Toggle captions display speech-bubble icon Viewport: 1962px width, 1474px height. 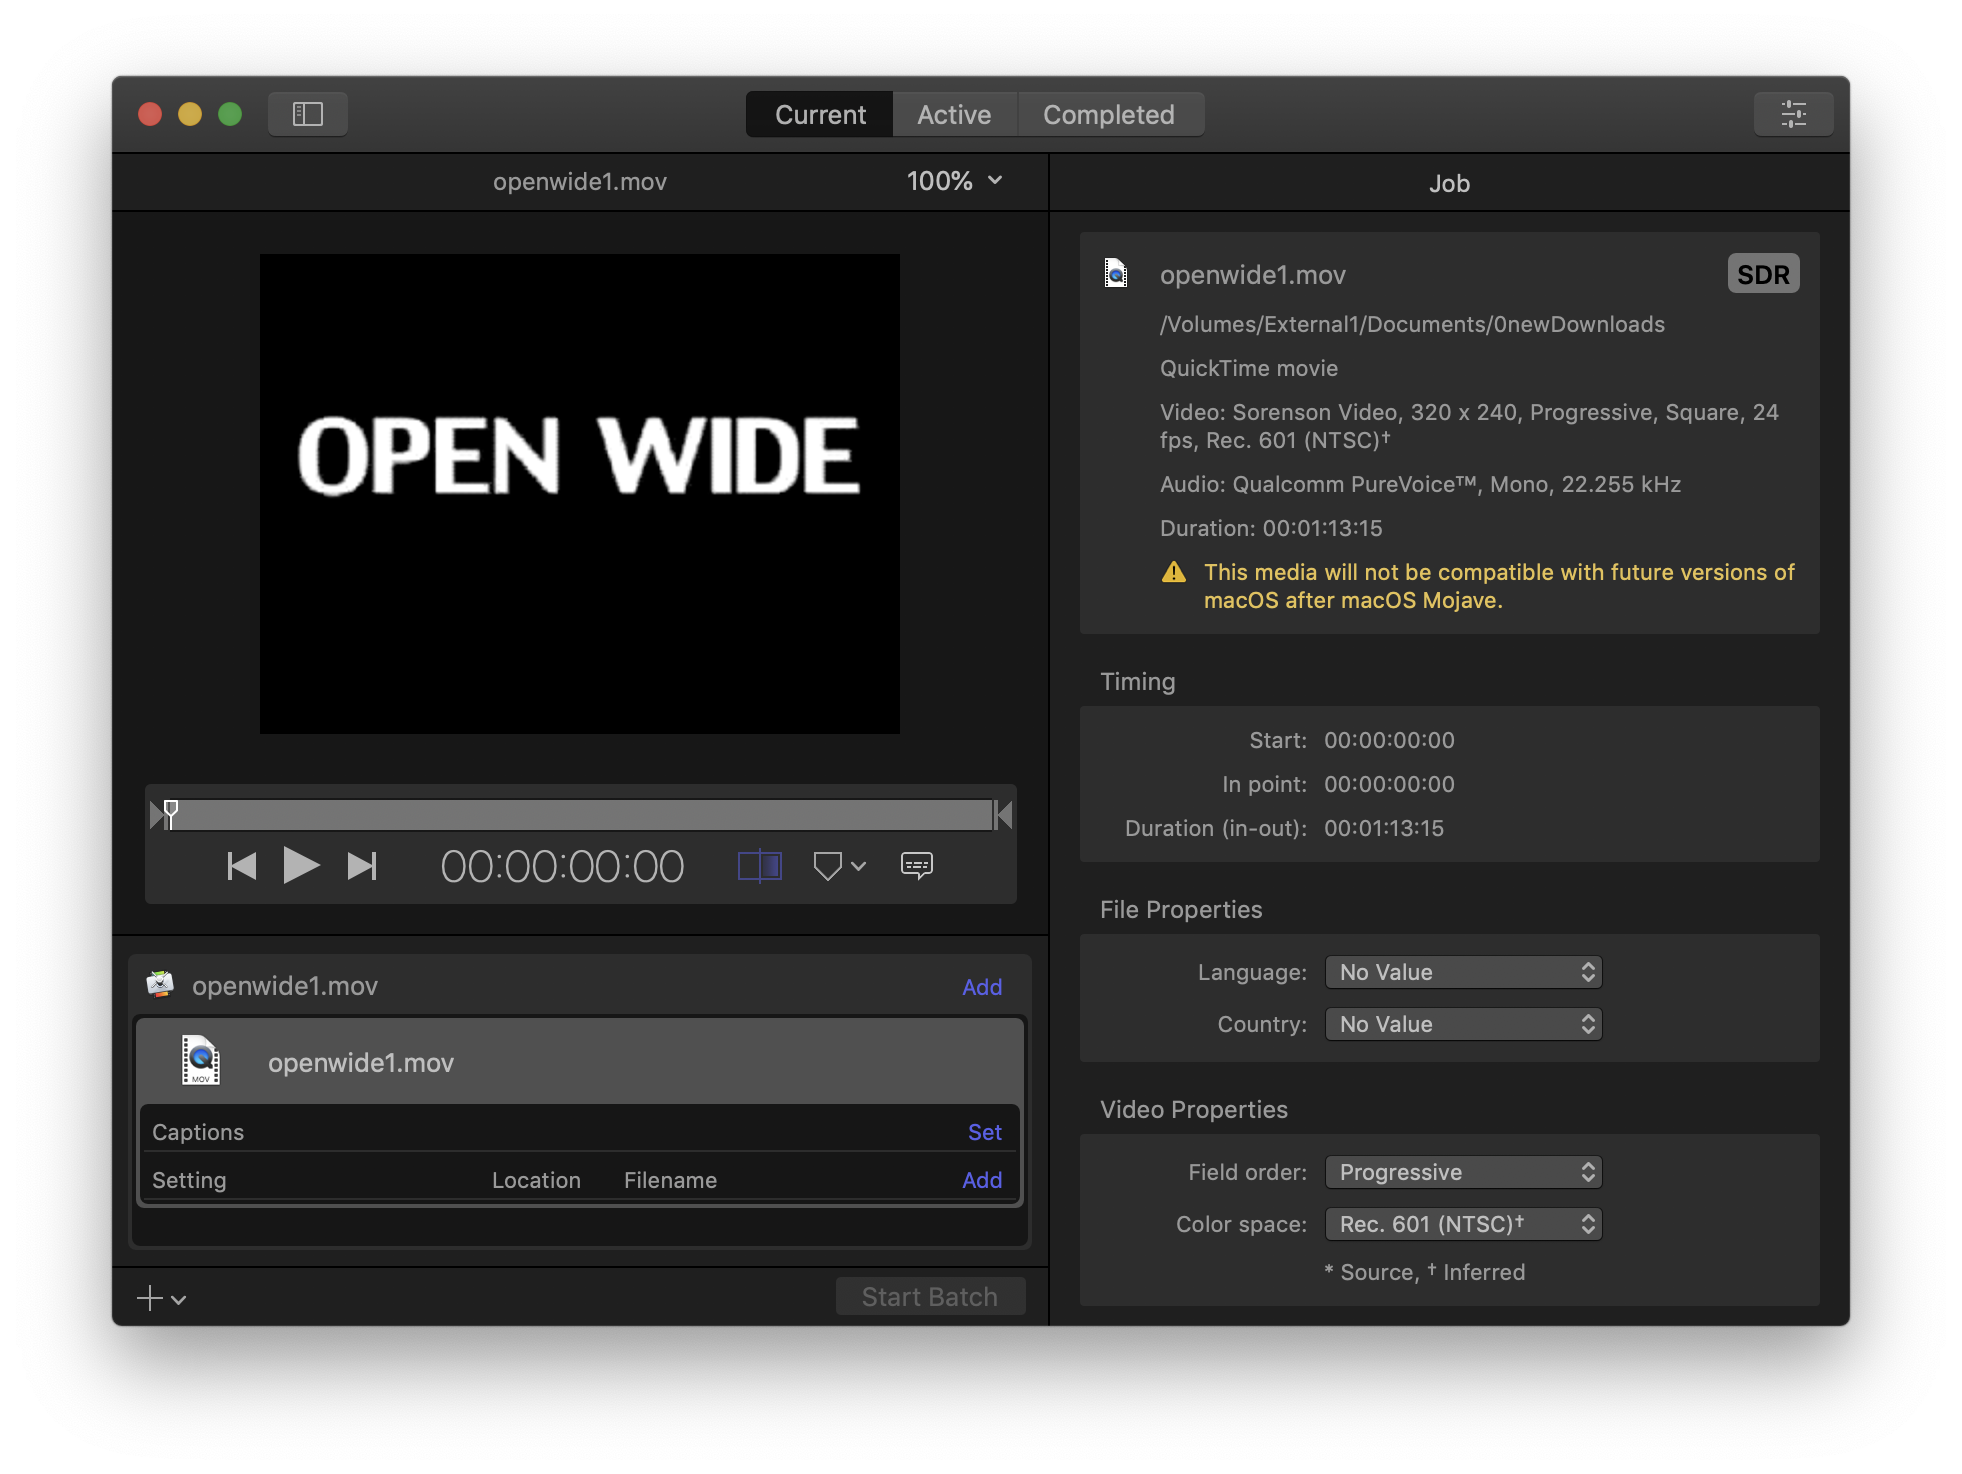click(x=916, y=866)
